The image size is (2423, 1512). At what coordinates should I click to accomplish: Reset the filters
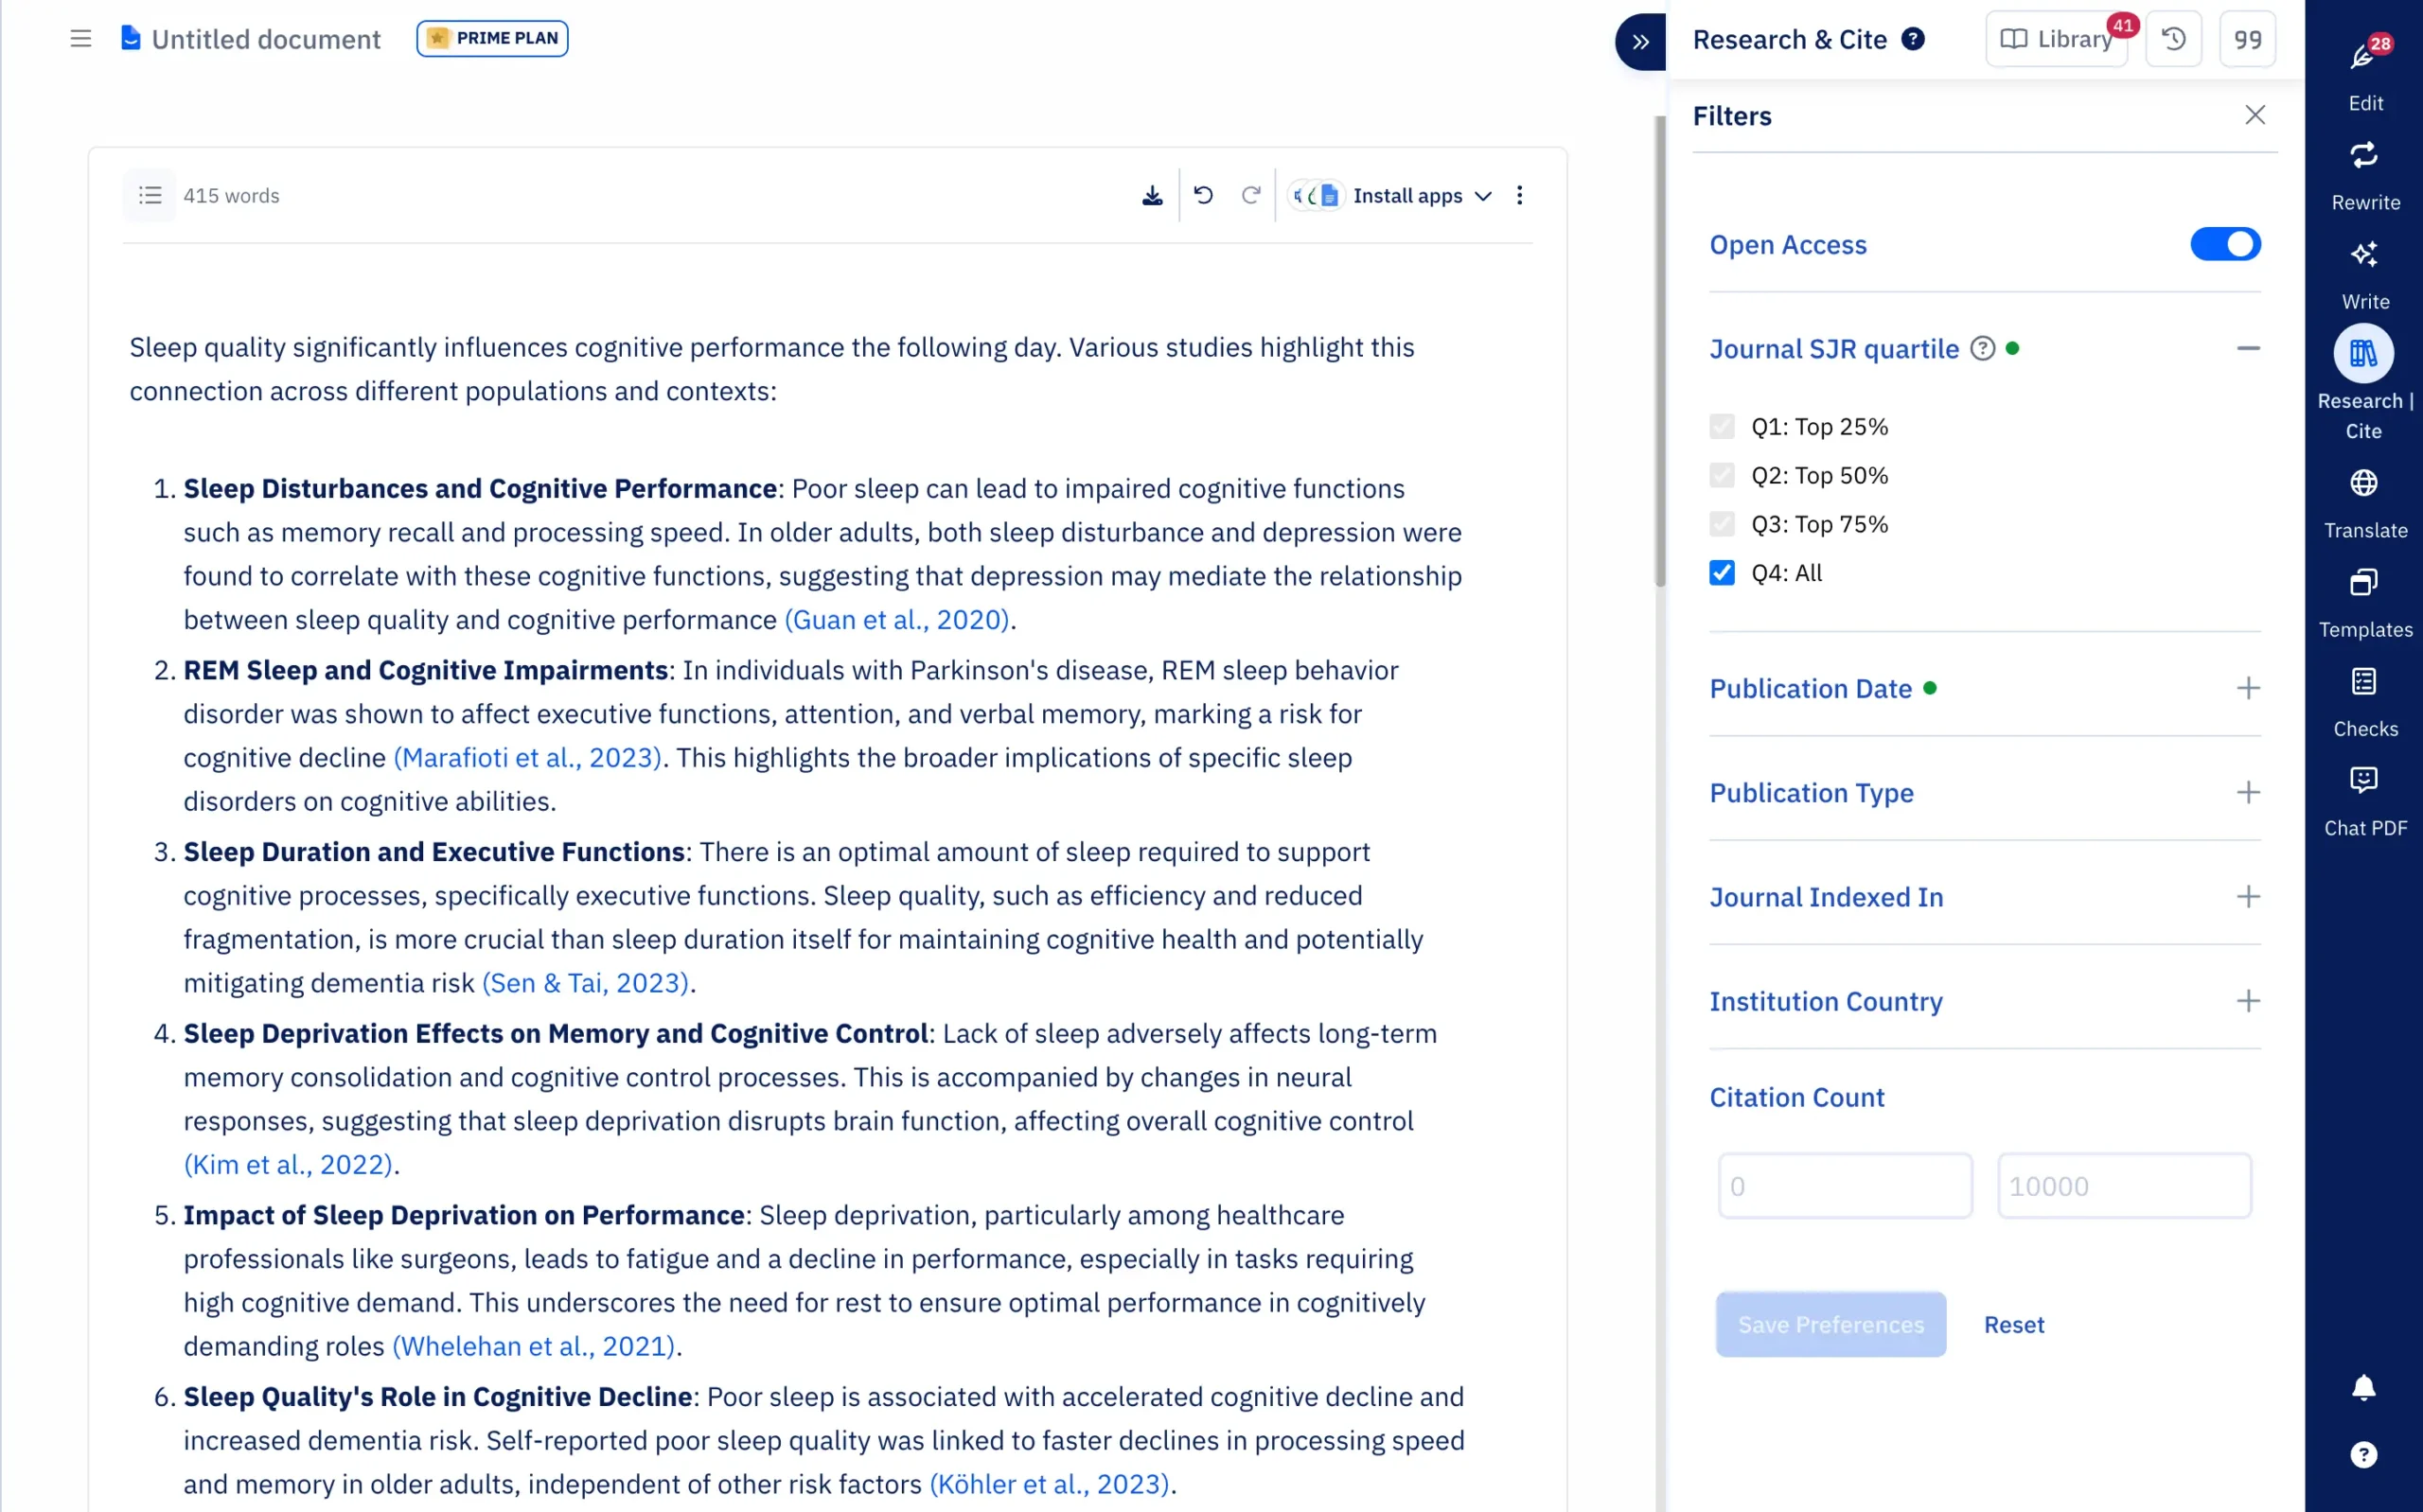(2014, 1324)
